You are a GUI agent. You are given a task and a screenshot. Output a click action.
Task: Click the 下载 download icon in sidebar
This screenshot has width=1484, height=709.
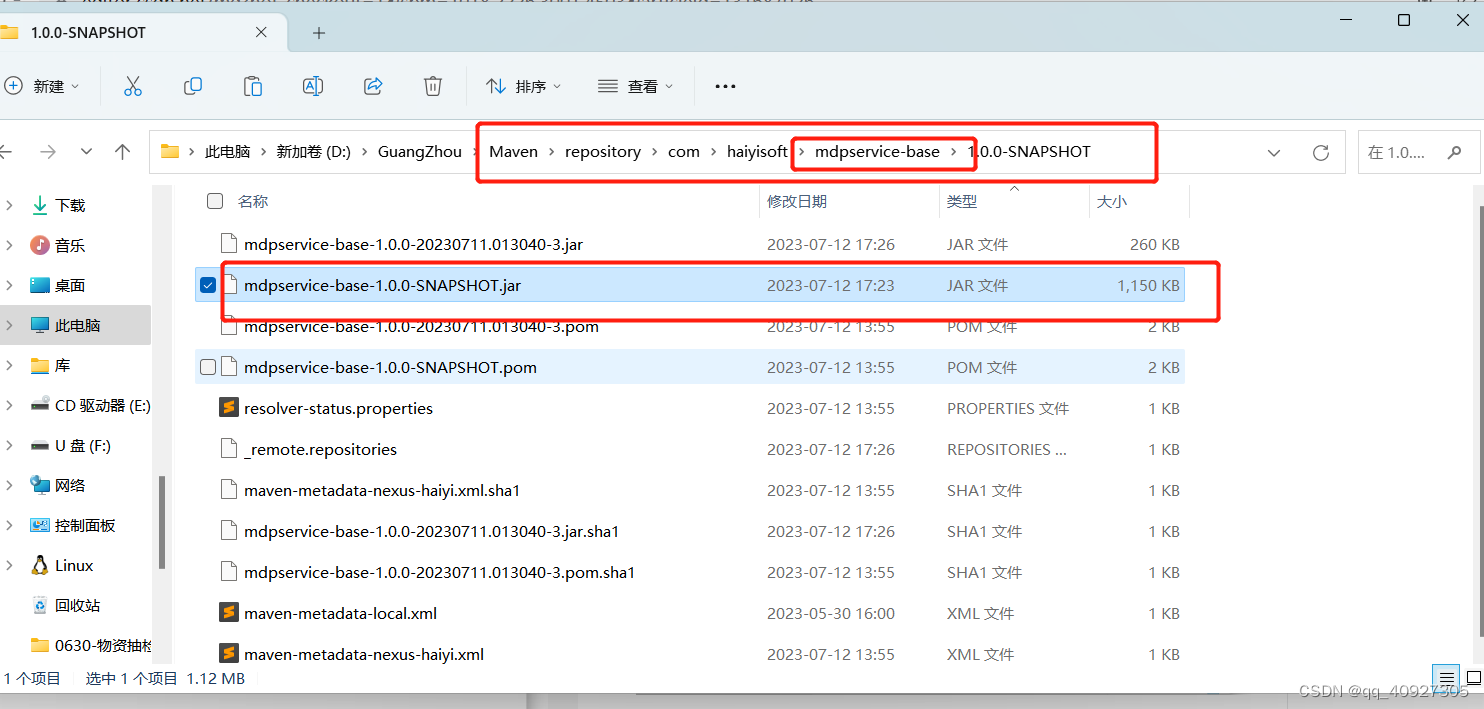click(40, 205)
